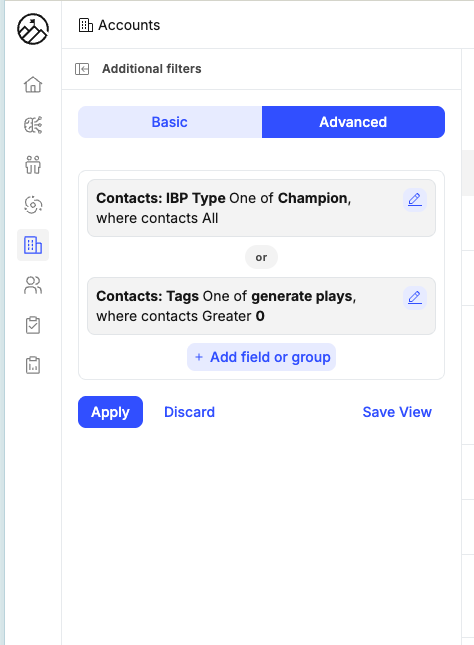Select the Accounts building icon in sidebar
474x645 pixels.
click(33, 245)
